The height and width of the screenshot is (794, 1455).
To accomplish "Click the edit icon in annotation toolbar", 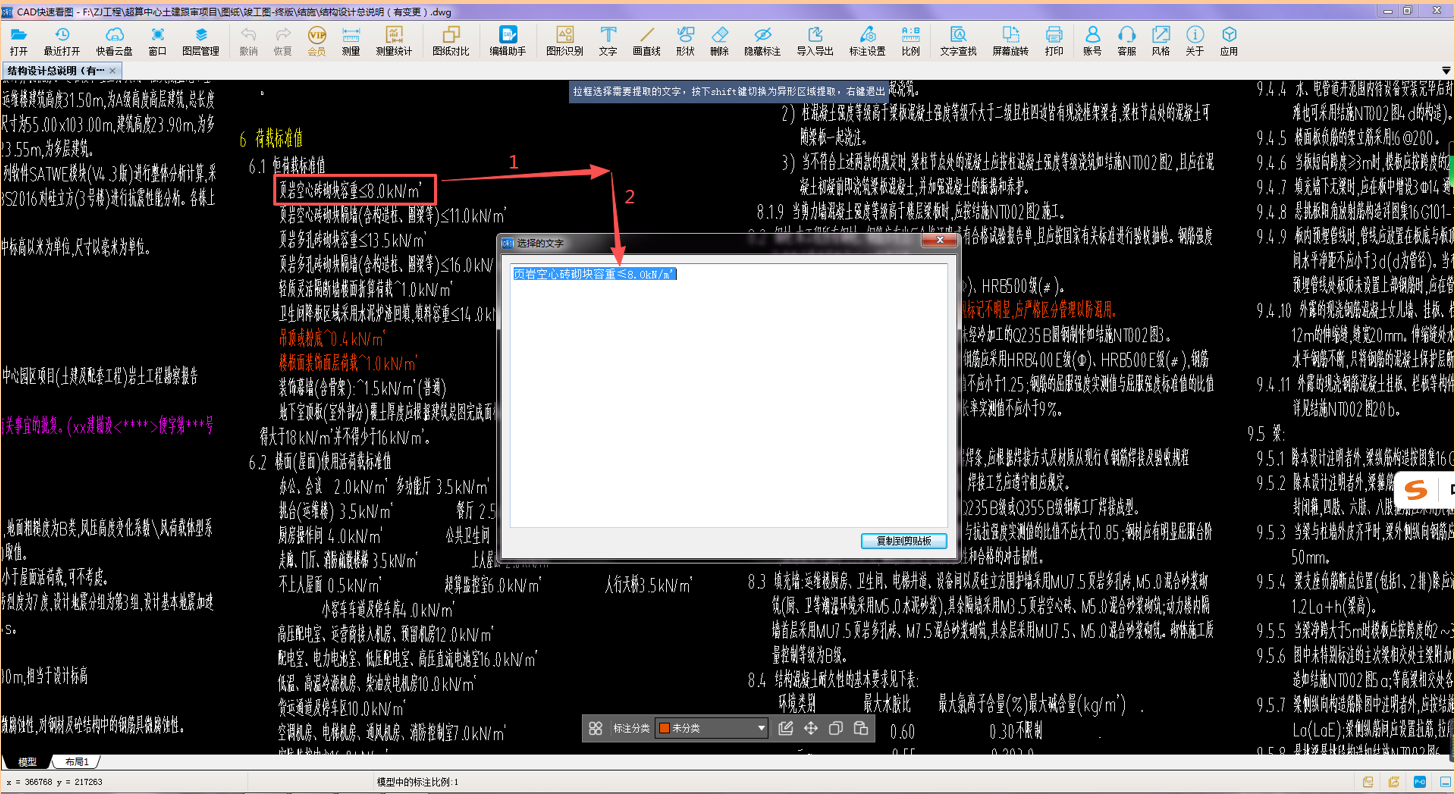I will (x=786, y=729).
